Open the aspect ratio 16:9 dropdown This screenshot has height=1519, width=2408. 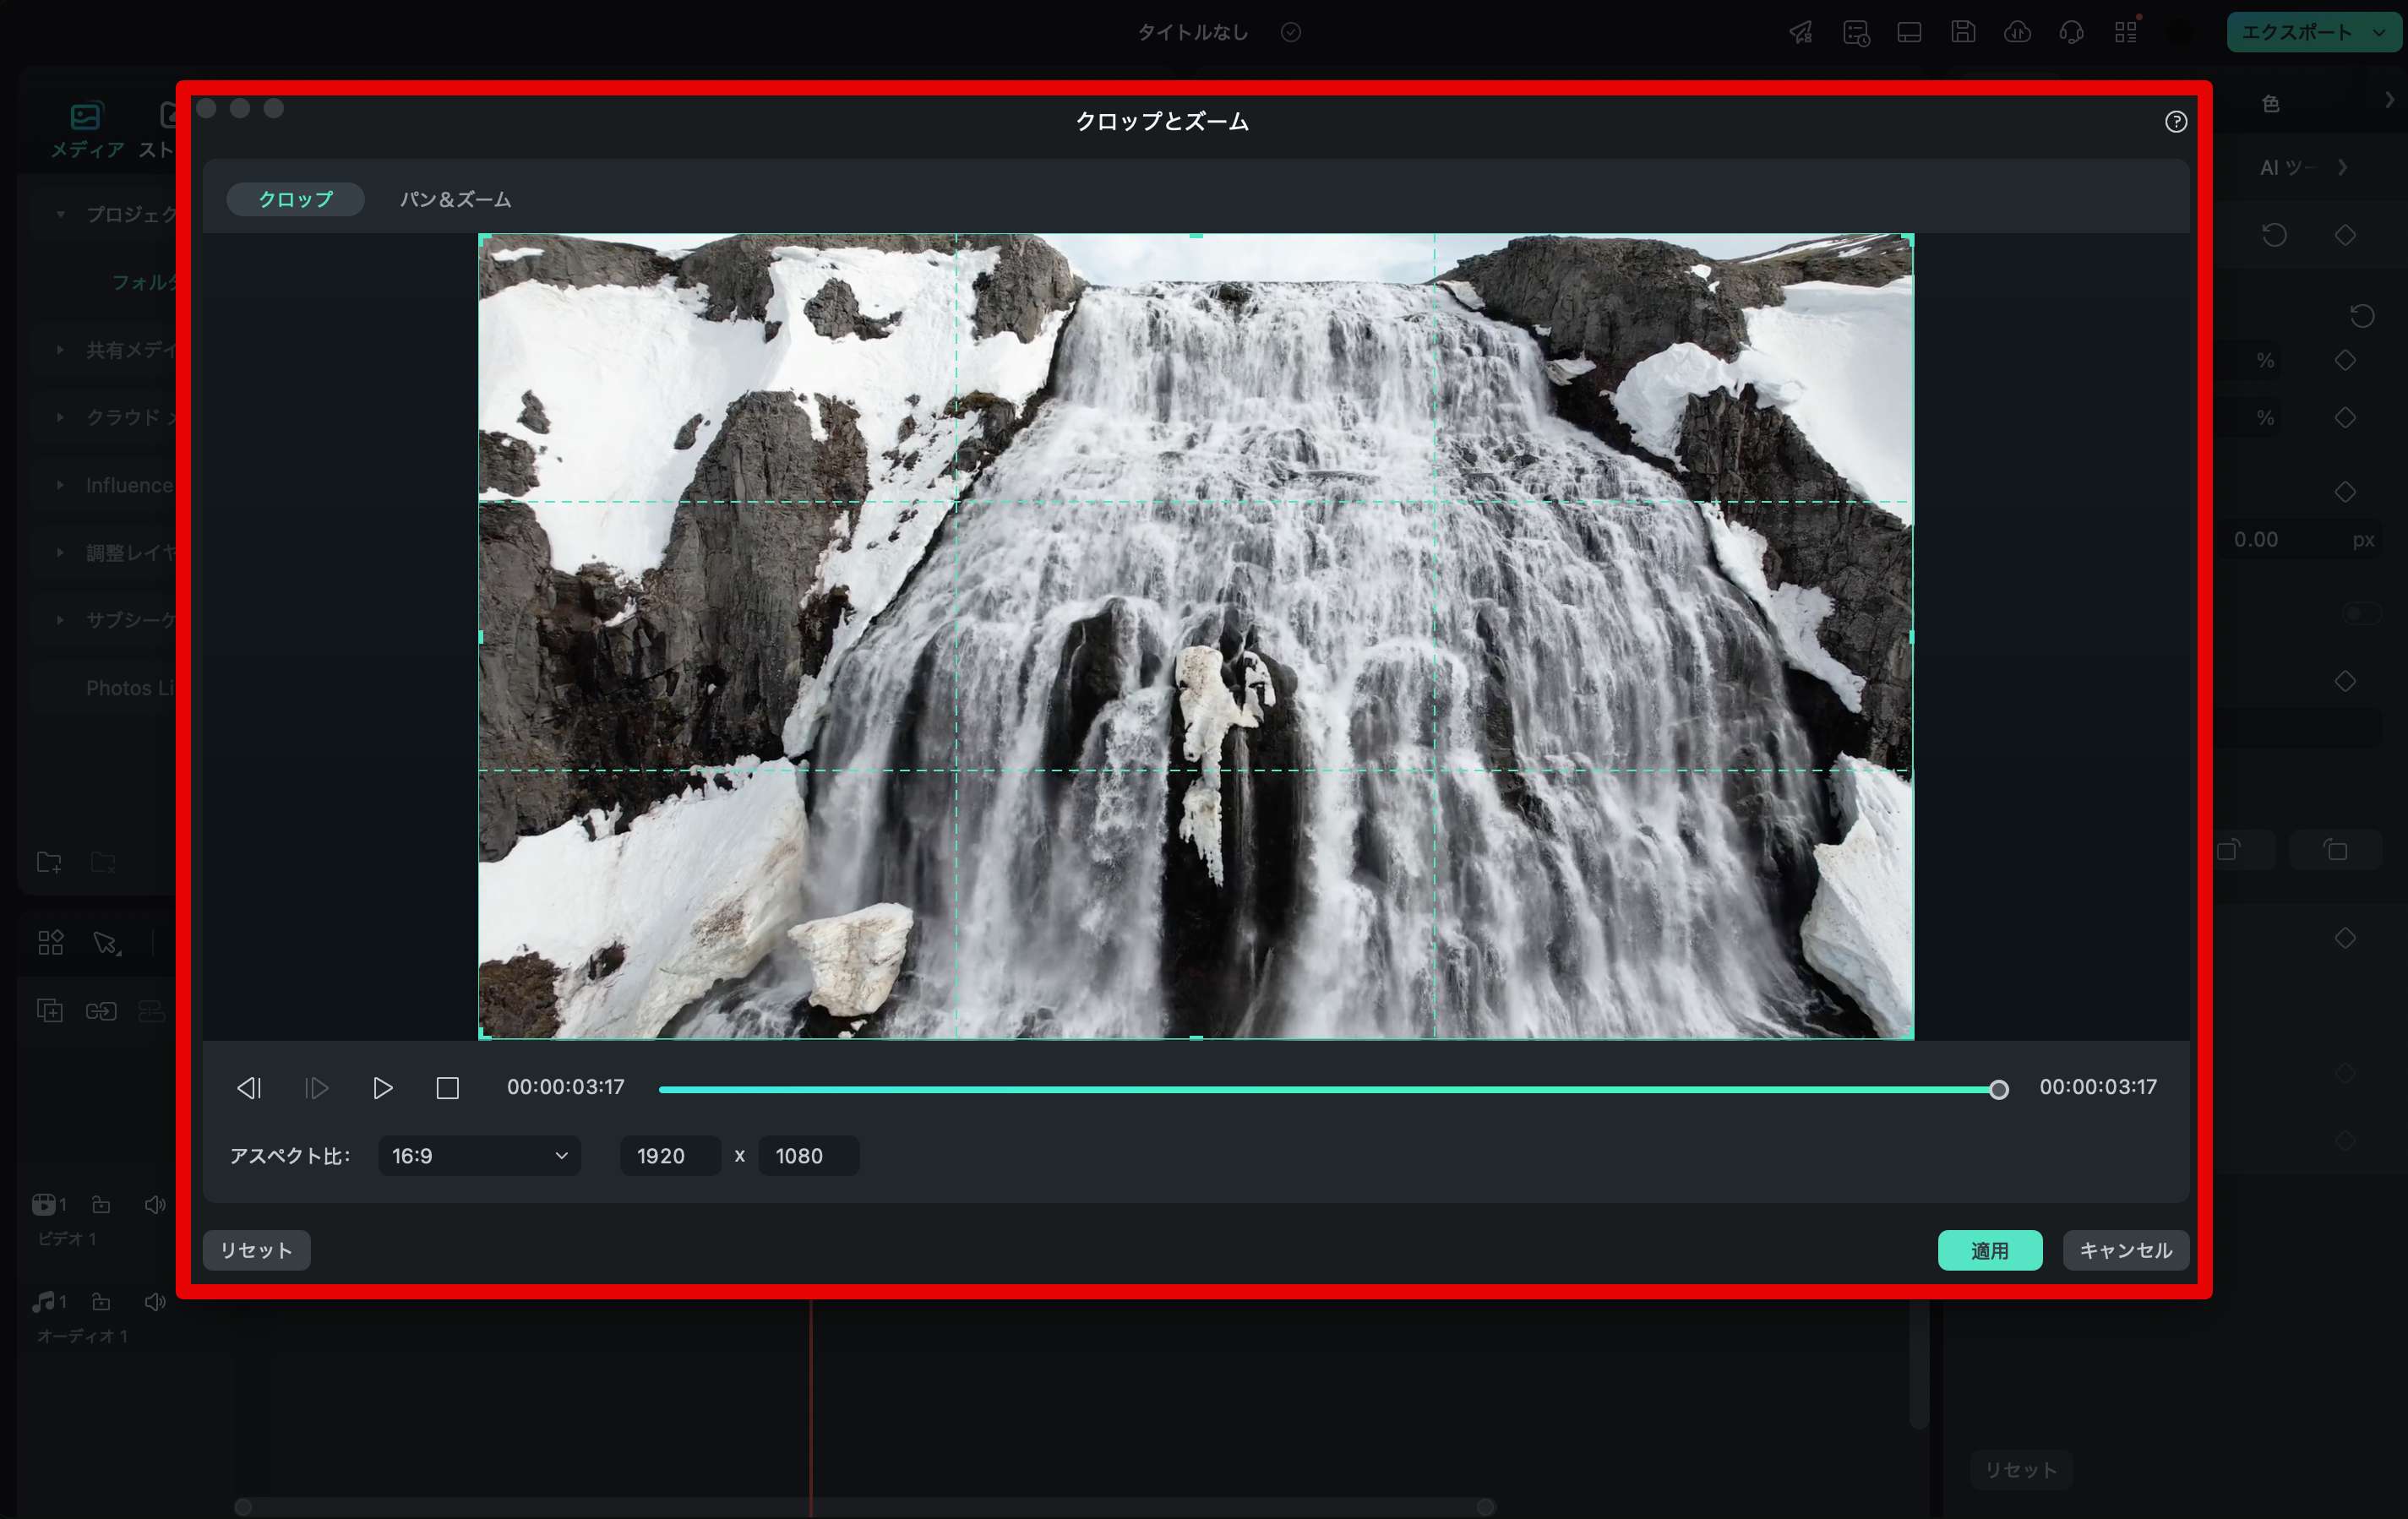pyautogui.click(x=479, y=1156)
